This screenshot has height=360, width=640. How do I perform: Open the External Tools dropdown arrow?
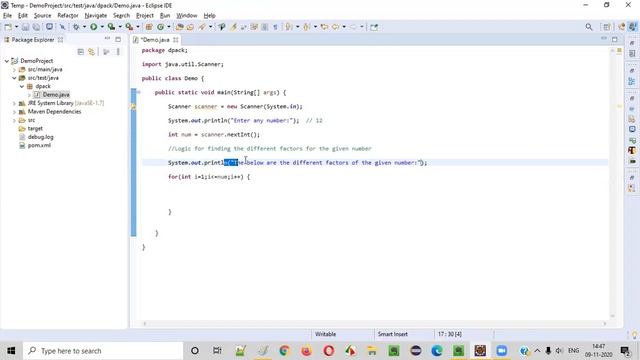tap(138, 27)
